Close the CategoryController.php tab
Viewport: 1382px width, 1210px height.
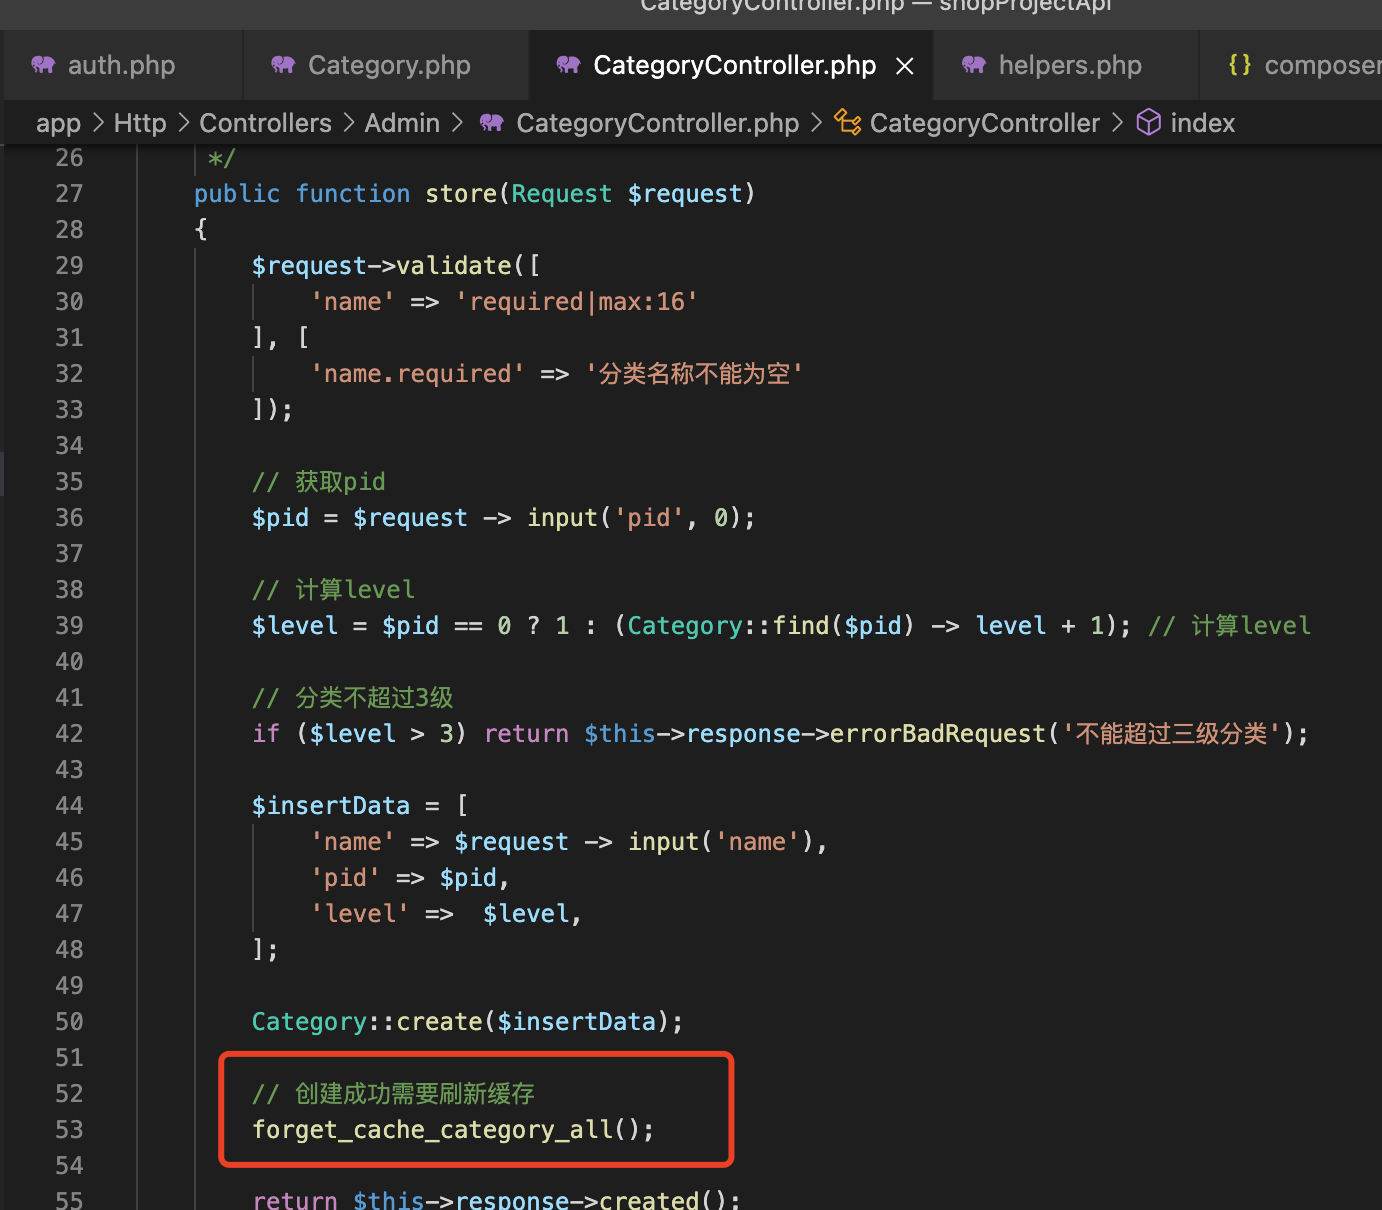coord(905,66)
